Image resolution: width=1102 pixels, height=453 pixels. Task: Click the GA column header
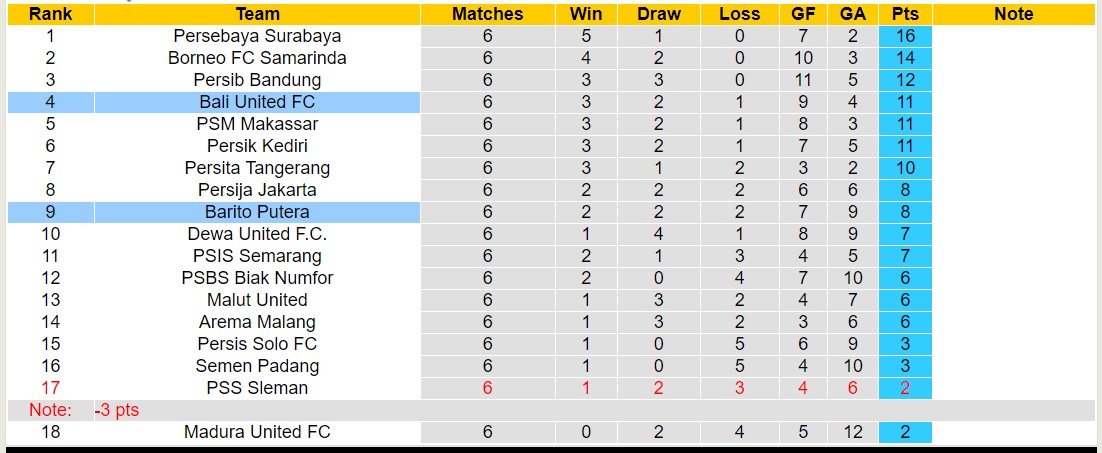pyautogui.click(x=852, y=14)
